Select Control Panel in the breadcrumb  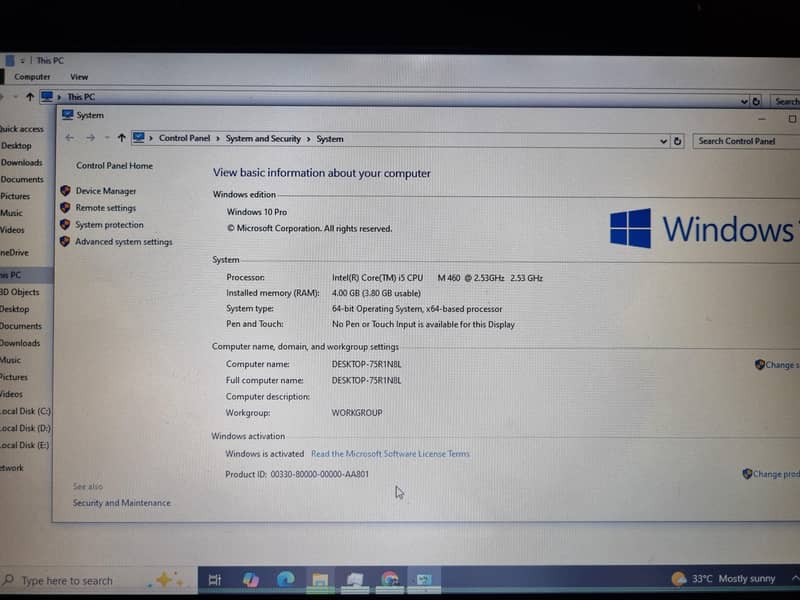point(184,138)
